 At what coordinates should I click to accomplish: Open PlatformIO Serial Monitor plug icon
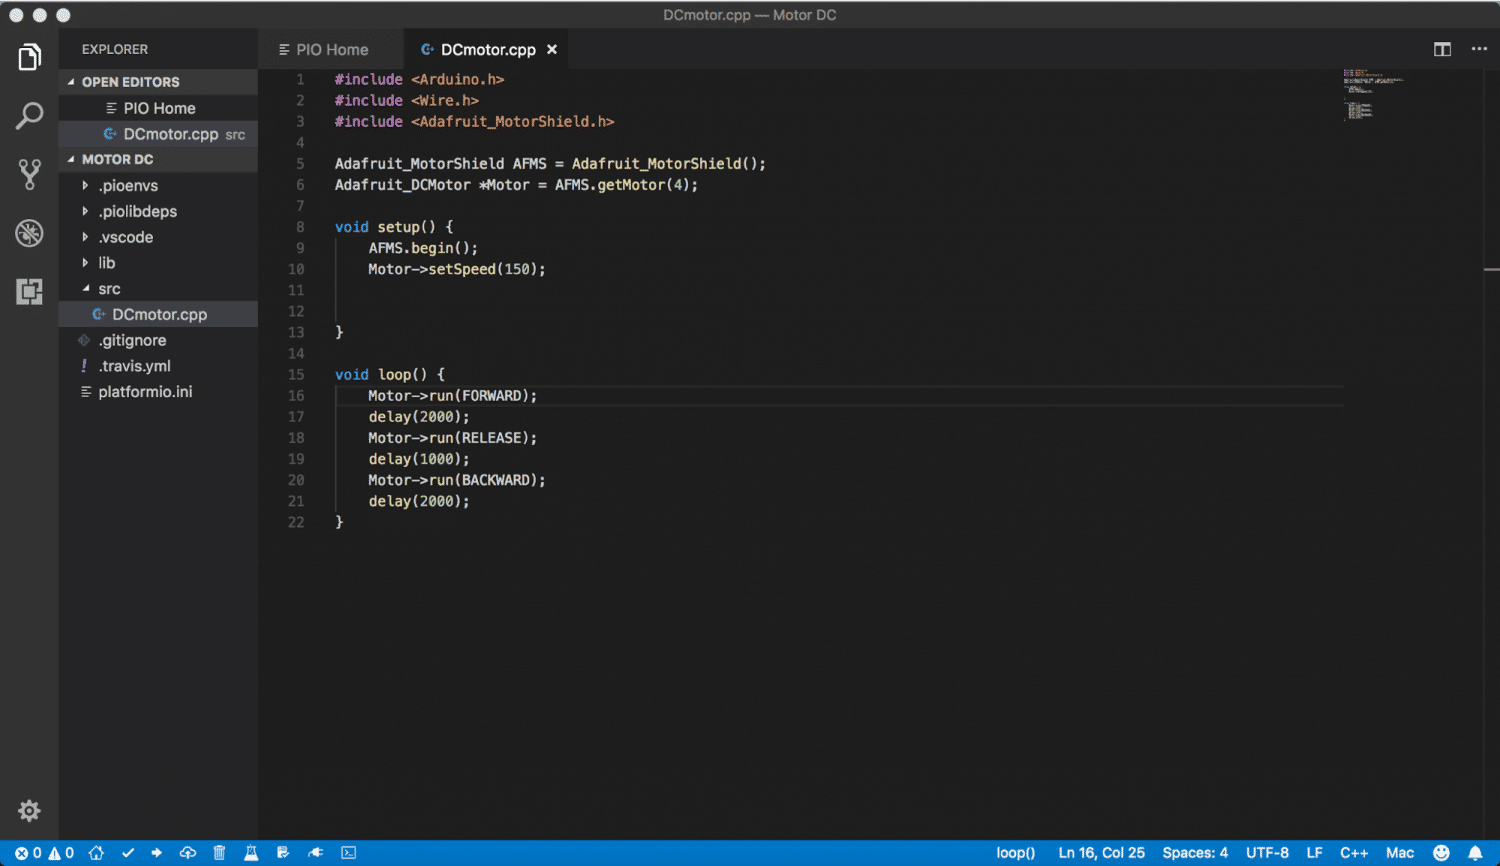coord(315,853)
